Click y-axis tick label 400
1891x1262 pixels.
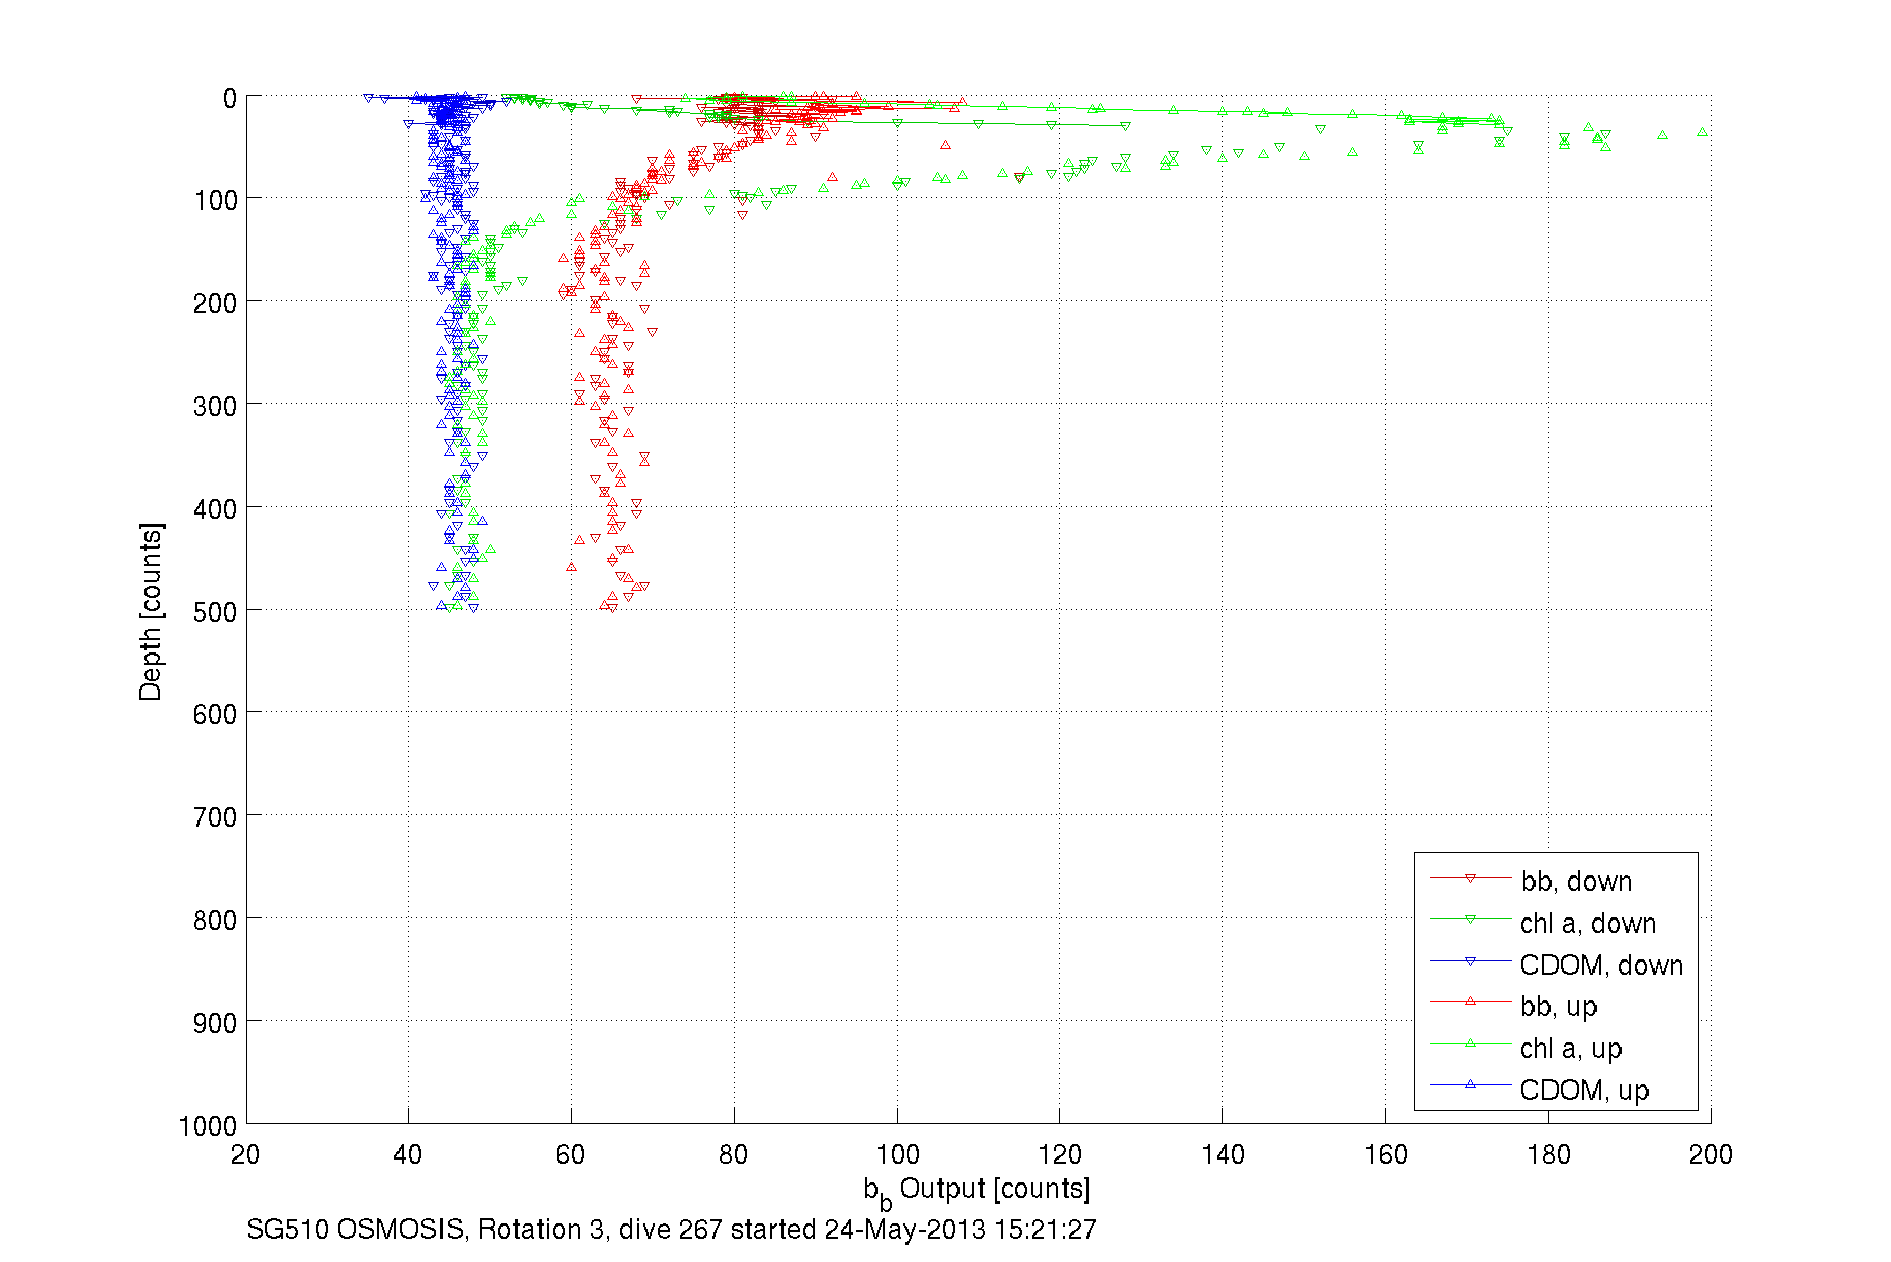point(215,509)
